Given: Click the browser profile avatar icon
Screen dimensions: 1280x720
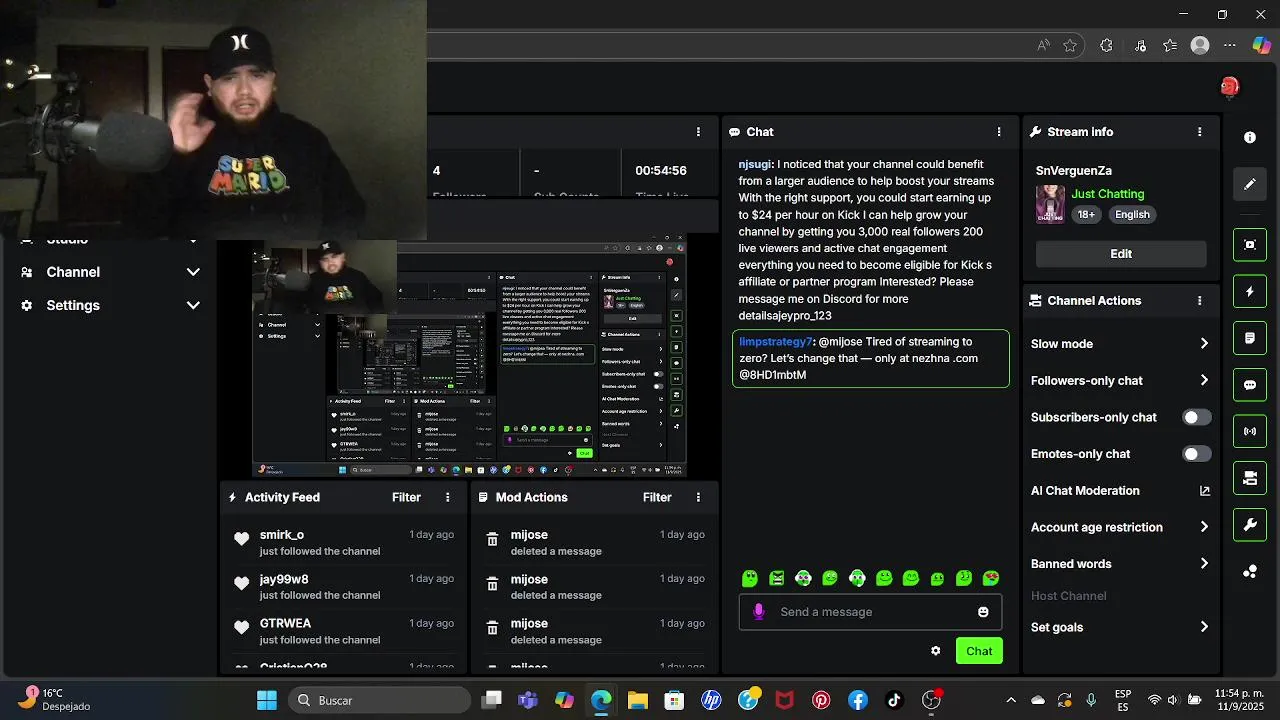Looking at the screenshot, I should click(1200, 45).
